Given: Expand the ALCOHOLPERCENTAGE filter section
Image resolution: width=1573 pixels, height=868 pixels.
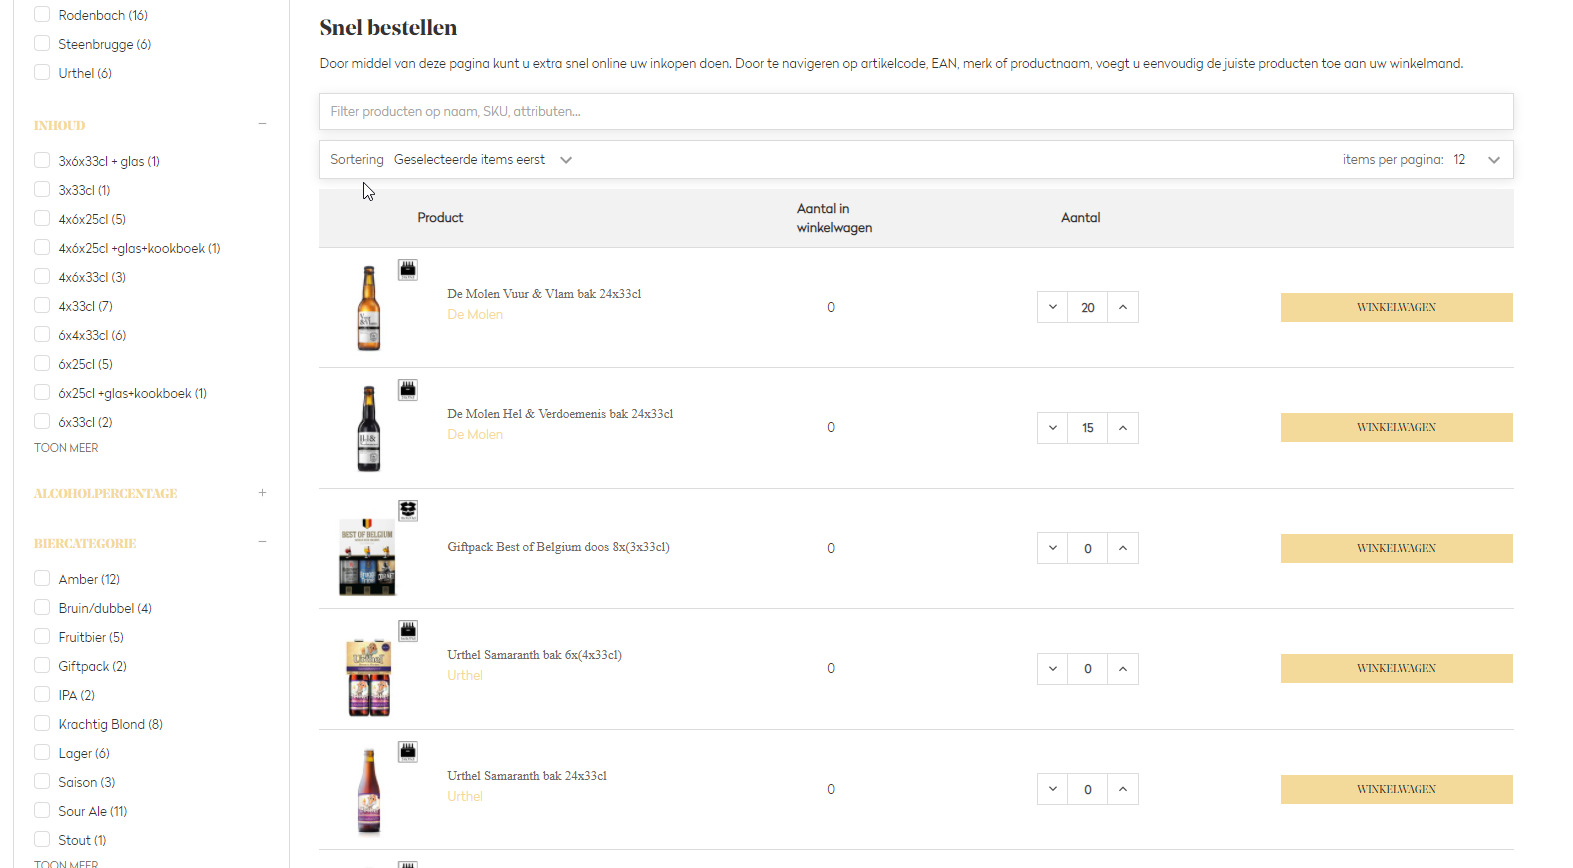Looking at the screenshot, I should click(x=262, y=492).
